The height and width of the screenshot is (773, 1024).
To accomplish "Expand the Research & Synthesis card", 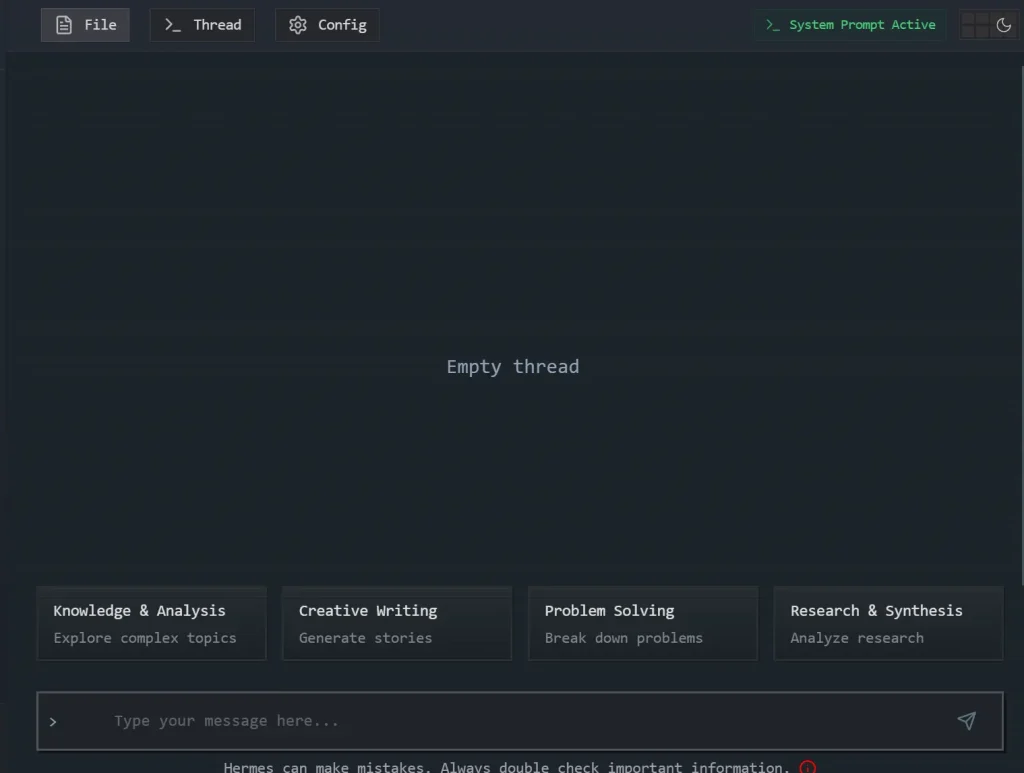I will click(x=888, y=623).
